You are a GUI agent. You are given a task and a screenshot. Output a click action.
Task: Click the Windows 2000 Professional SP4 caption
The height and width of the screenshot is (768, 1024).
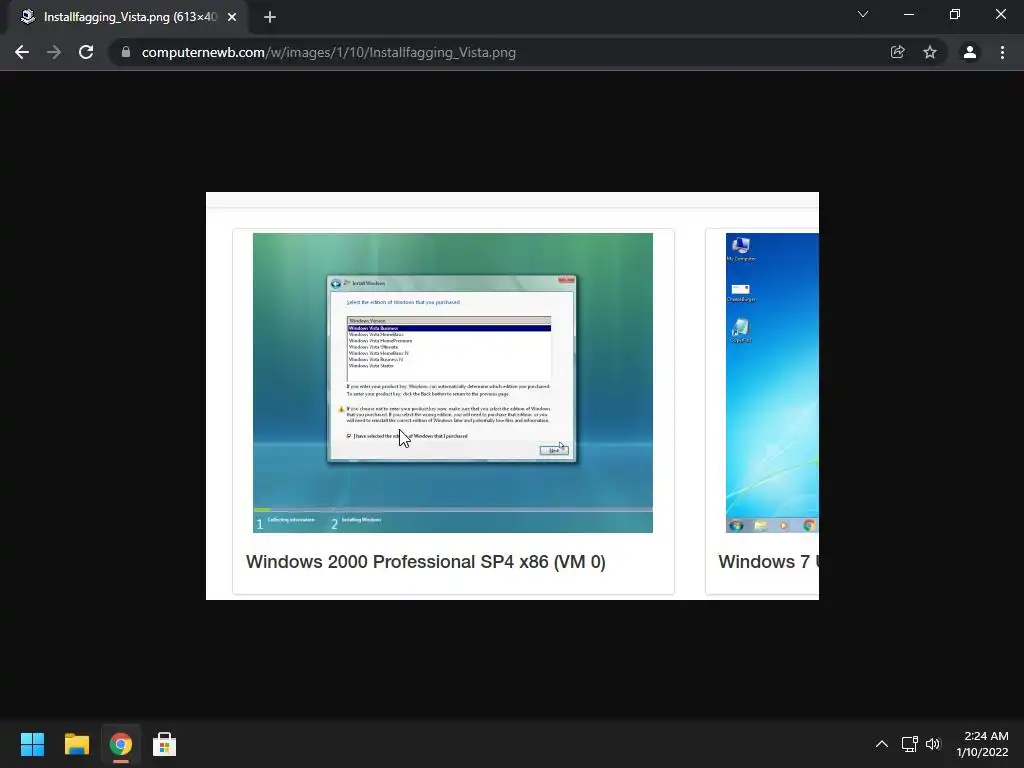click(425, 562)
